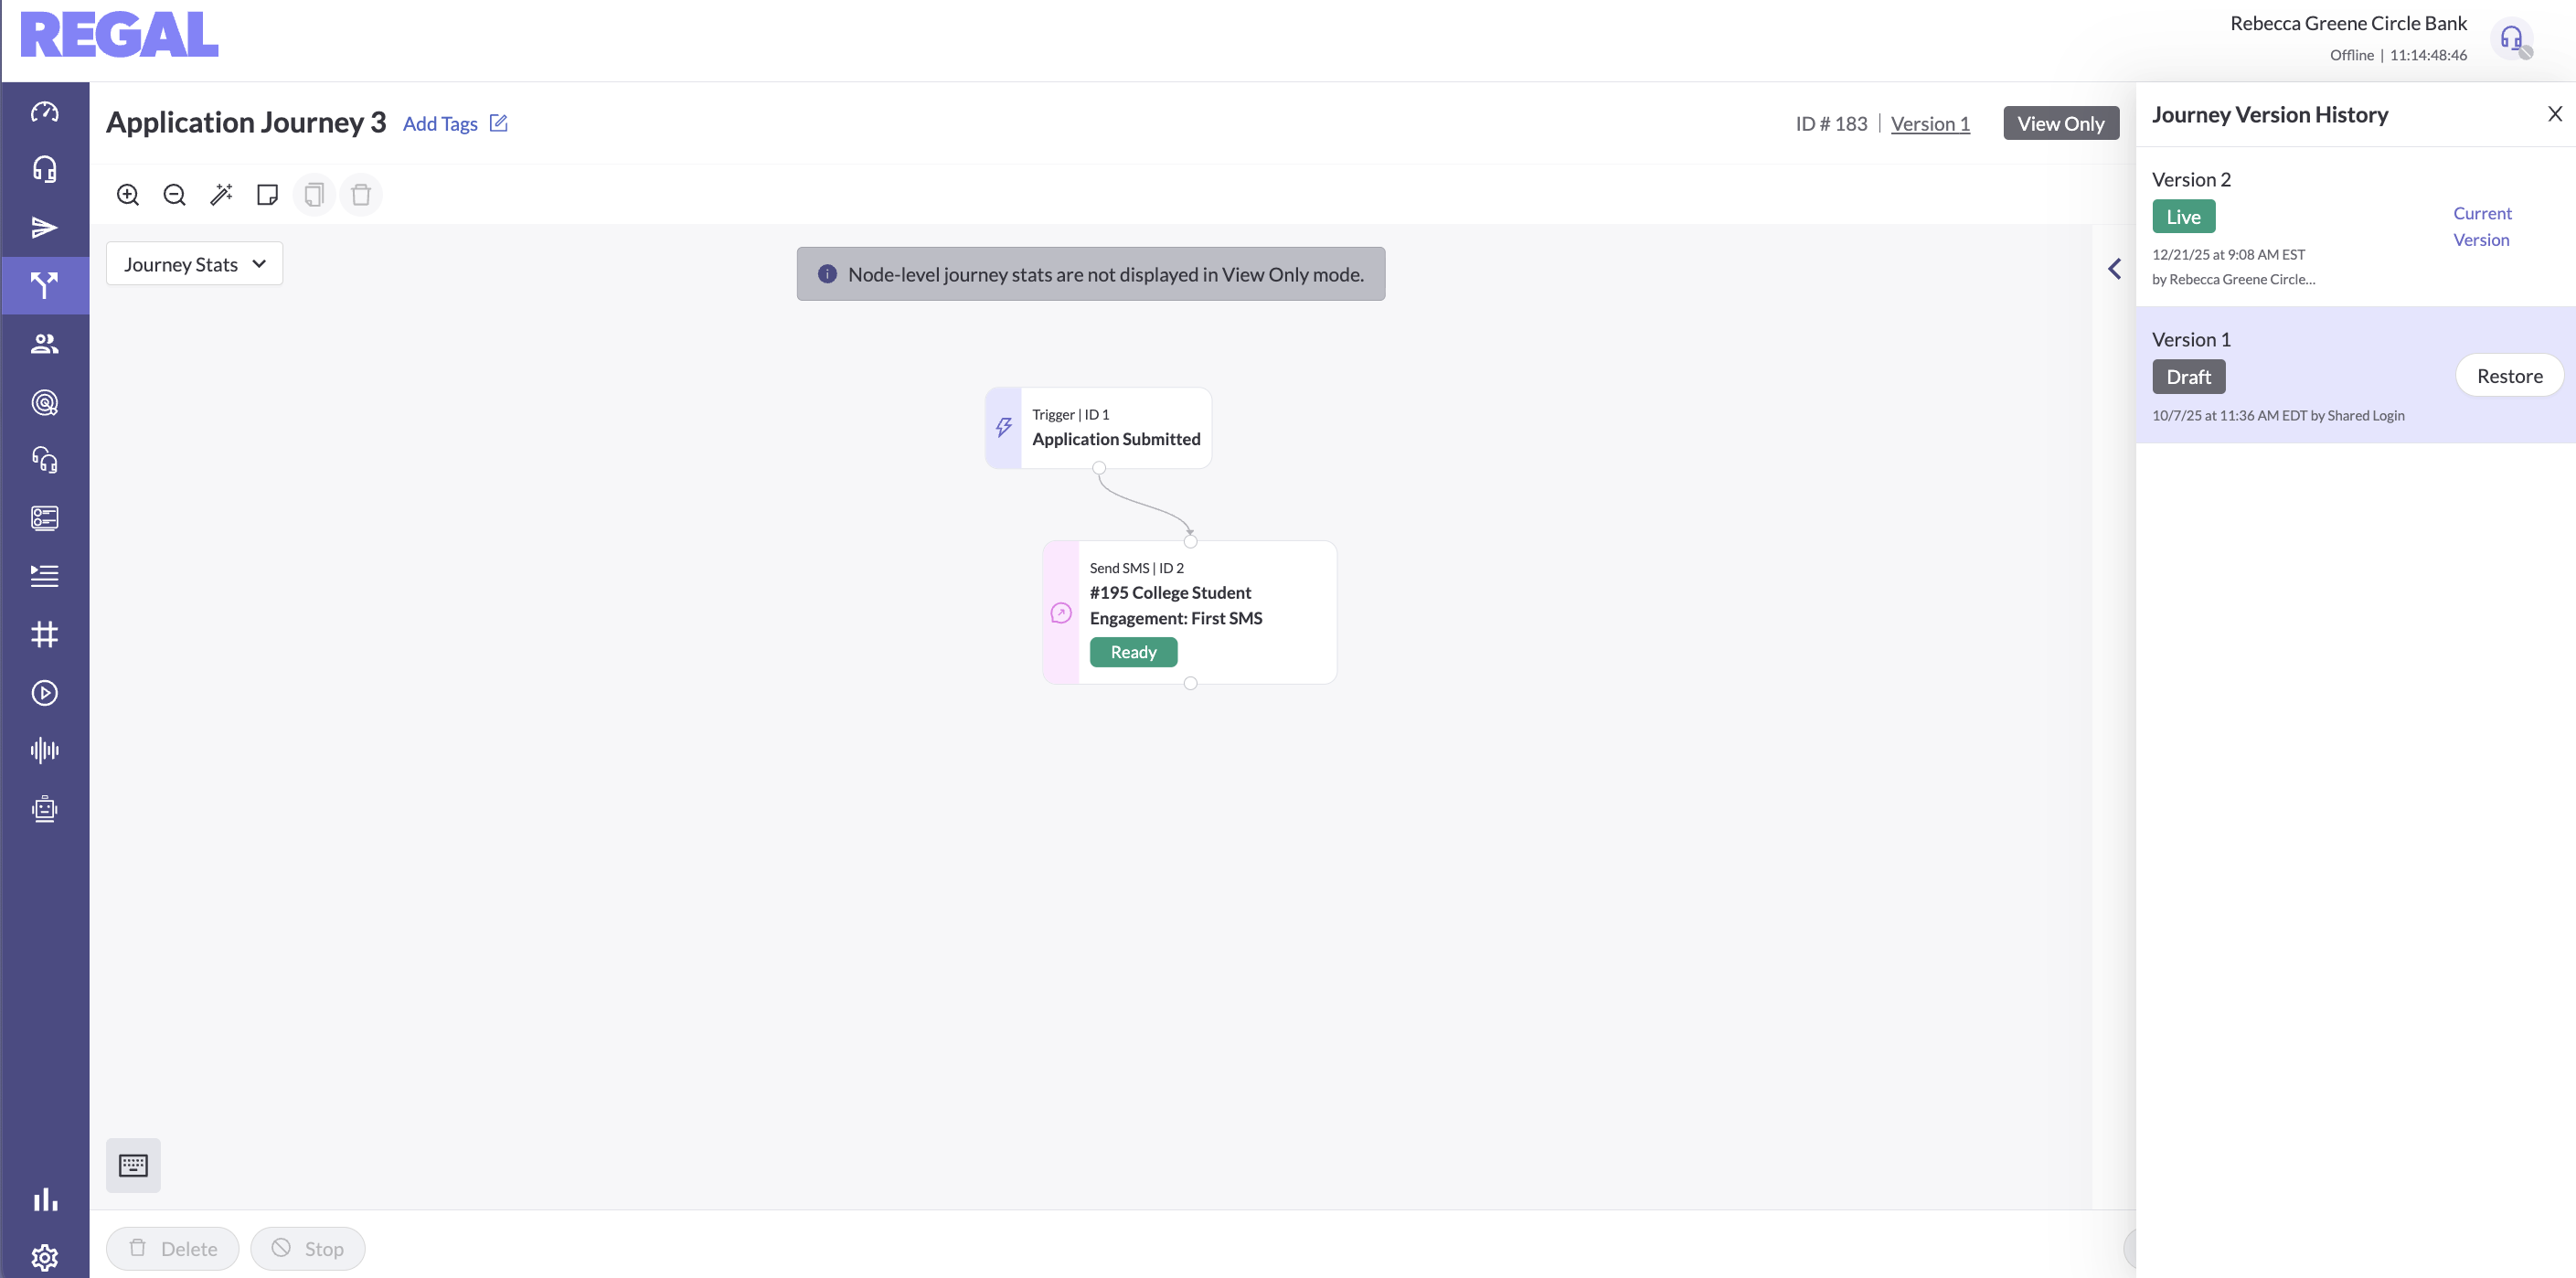
Task: Restore Version 1 of the journey
Action: (2508, 376)
